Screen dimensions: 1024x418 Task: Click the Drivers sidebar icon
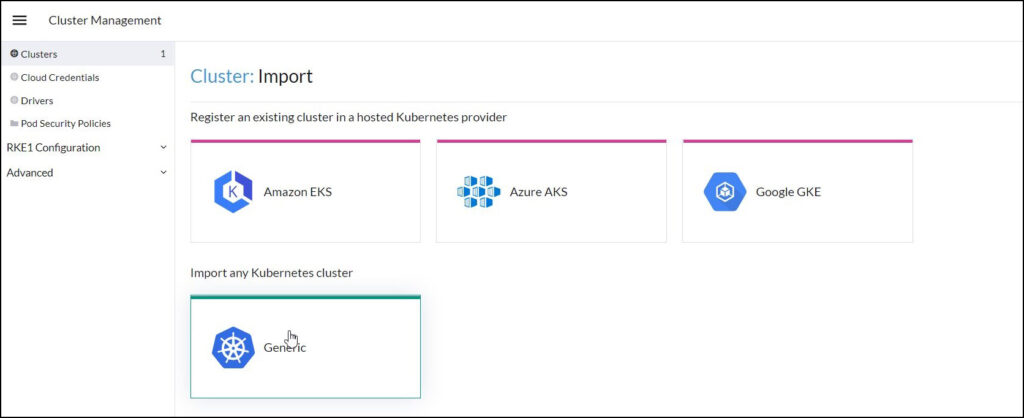[14, 100]
